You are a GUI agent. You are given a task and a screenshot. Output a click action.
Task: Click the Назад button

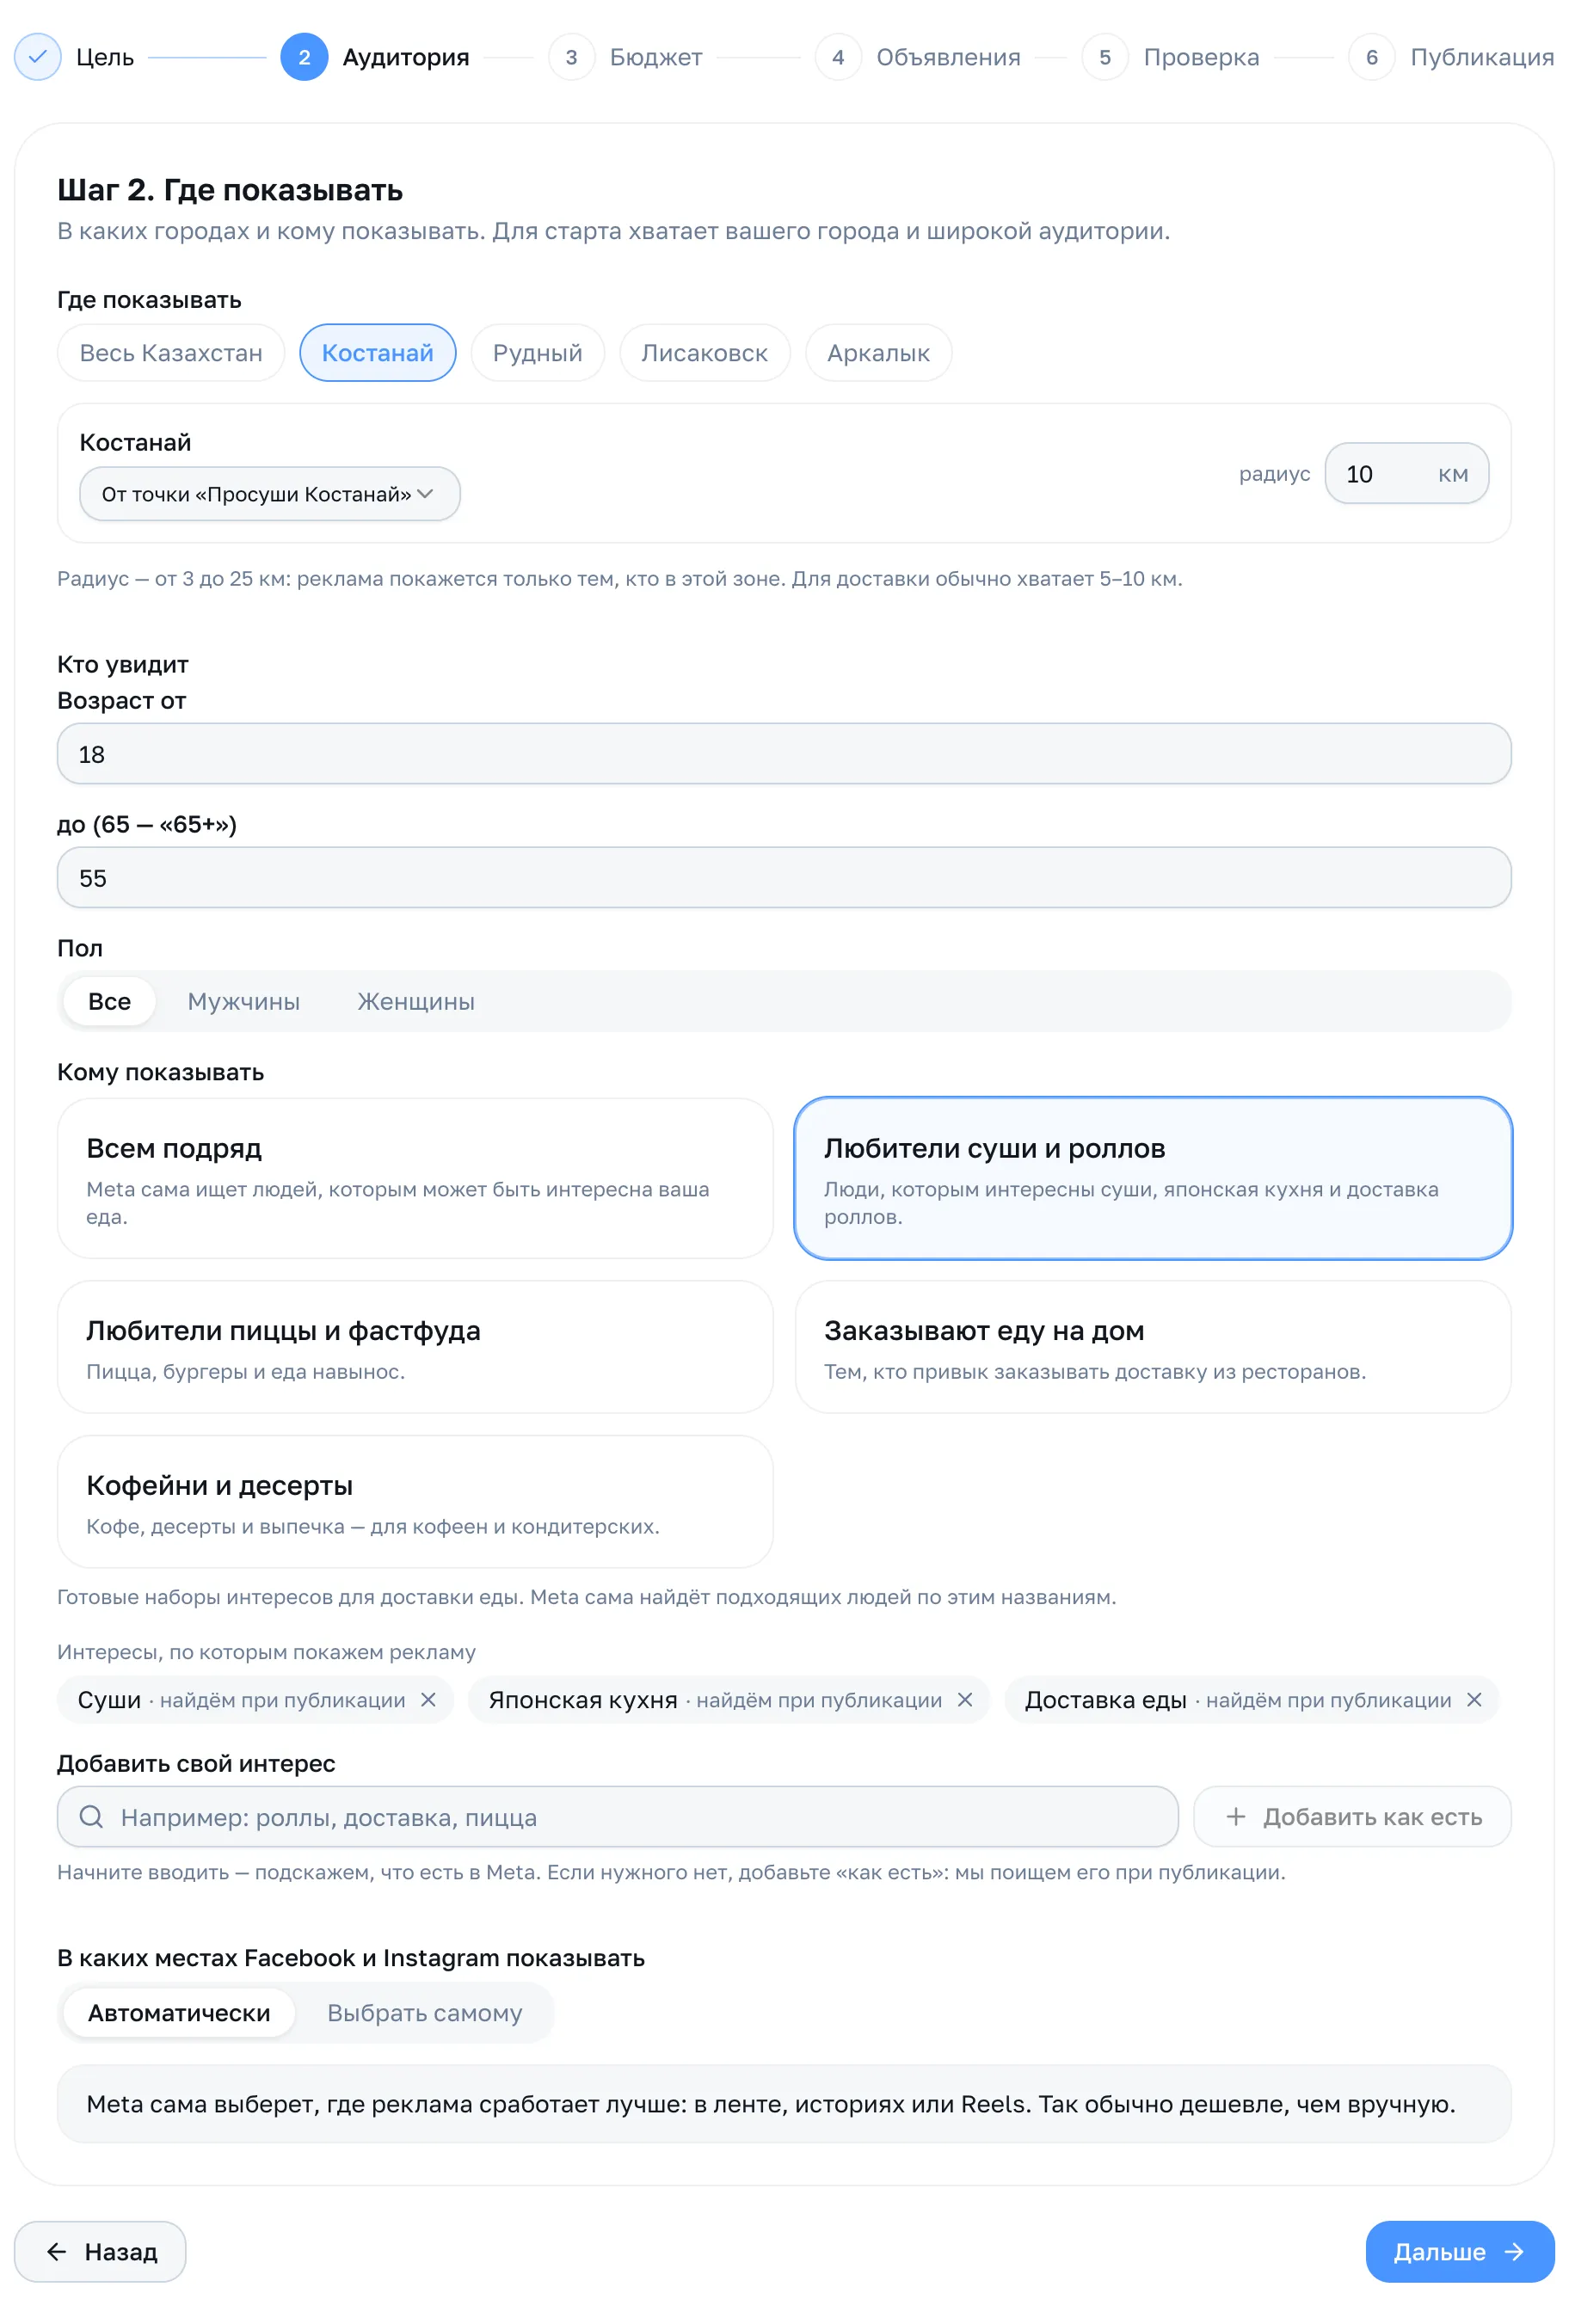coord(100,2252)
